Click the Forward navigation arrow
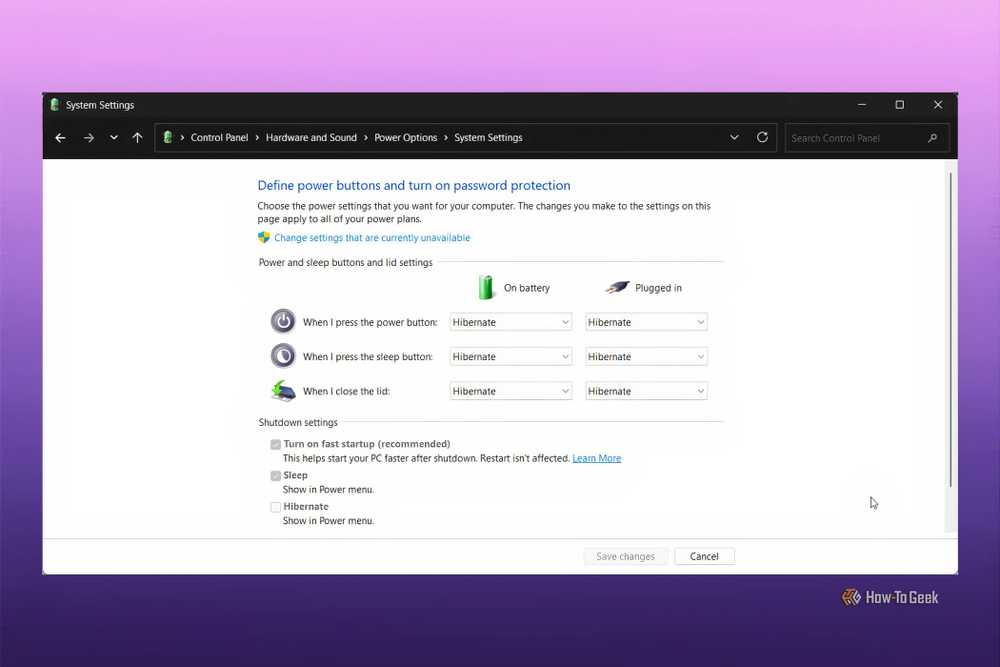This screenshot has width=1000, height=667. tap(89, 138)
